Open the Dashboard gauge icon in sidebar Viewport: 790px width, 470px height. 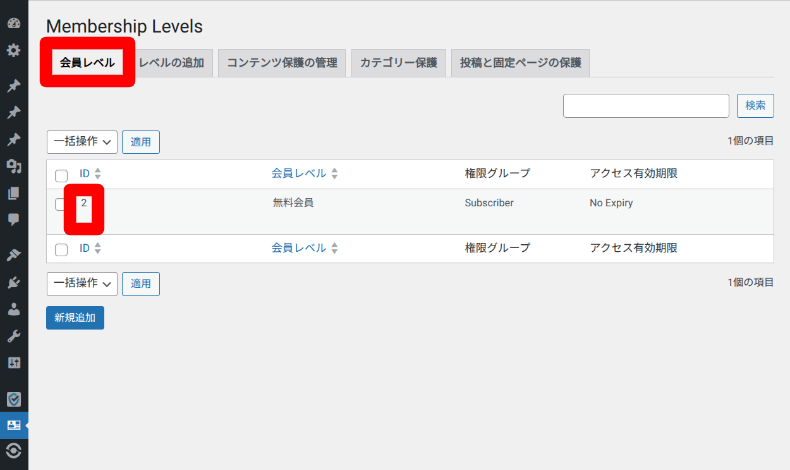point(14,23)
